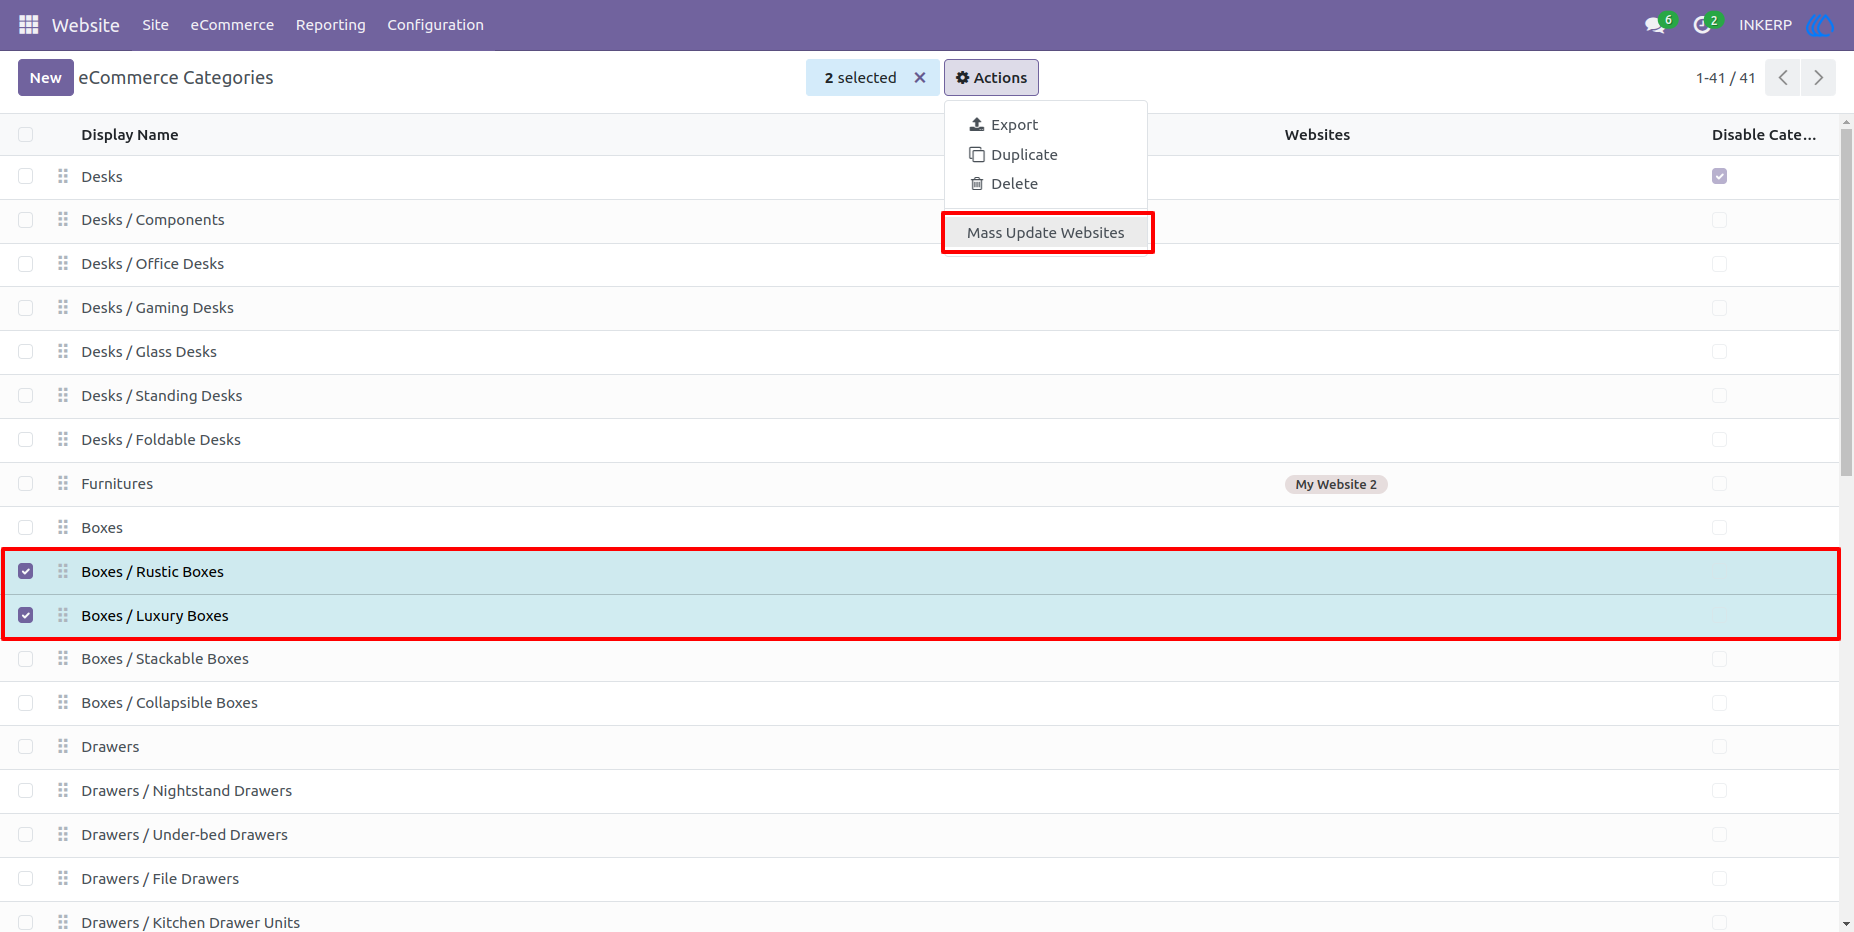Choose Delete from Actions menu
The width and height of the screenshot is (1854, 932).
pos(1045,184)
